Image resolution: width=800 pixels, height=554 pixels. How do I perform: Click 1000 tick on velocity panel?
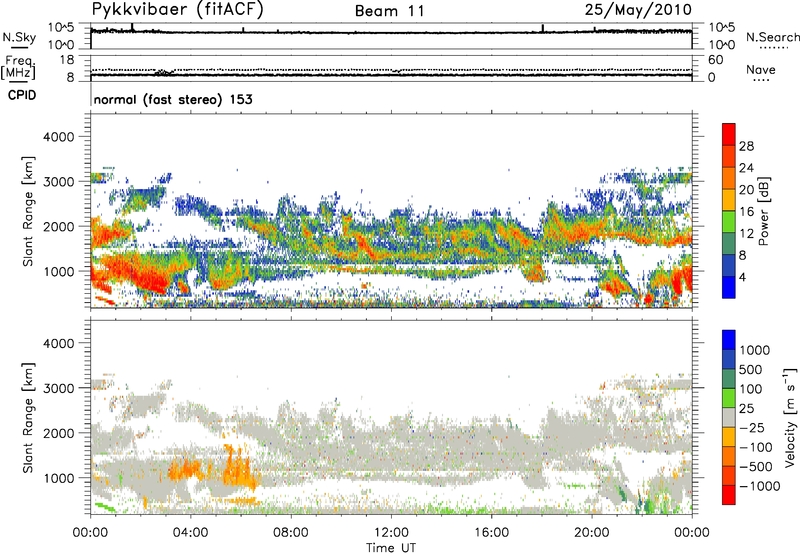pyautogui.click(x=58, y=478)
